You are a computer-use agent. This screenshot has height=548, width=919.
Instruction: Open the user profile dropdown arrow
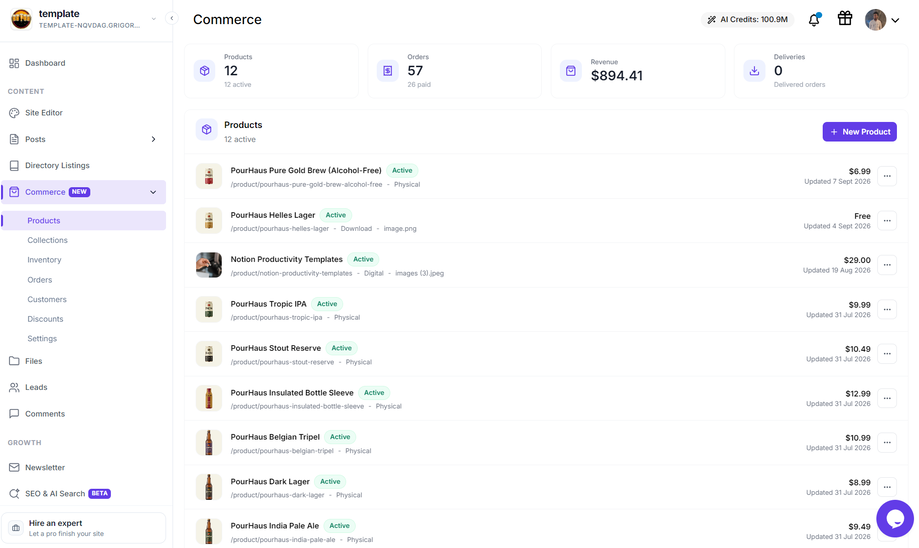click(x=895, y=20)
